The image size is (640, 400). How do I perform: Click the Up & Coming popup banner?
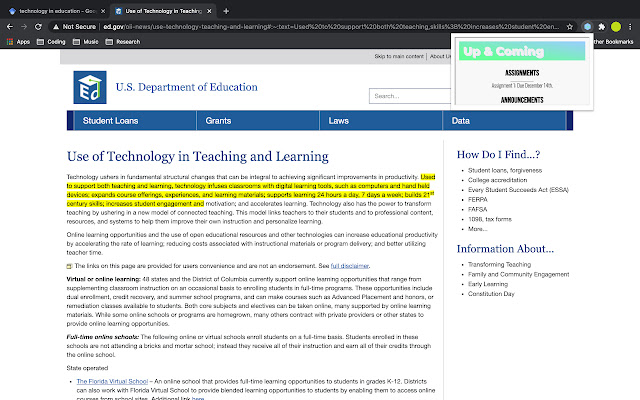522,51
